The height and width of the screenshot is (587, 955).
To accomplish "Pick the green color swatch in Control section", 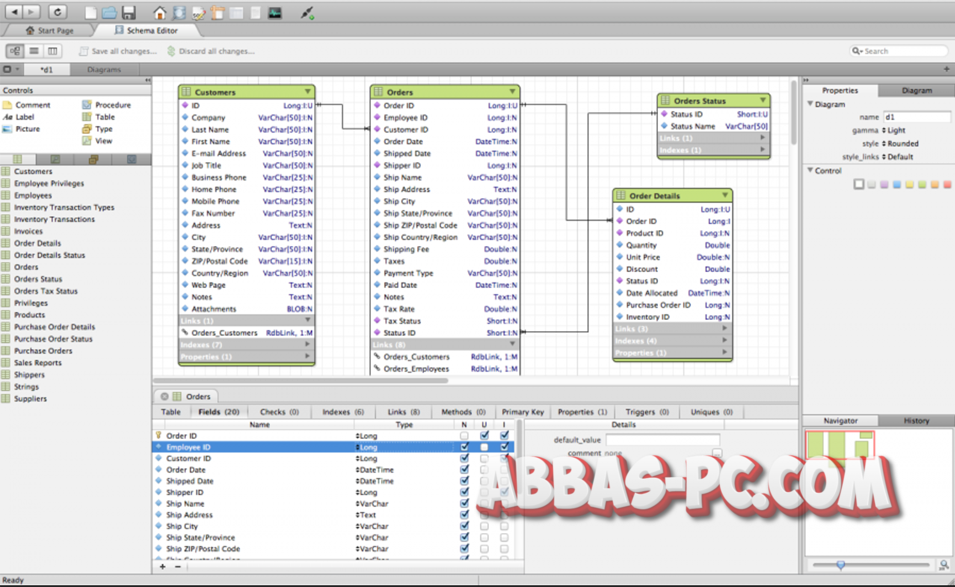I will tap(922, 183).
